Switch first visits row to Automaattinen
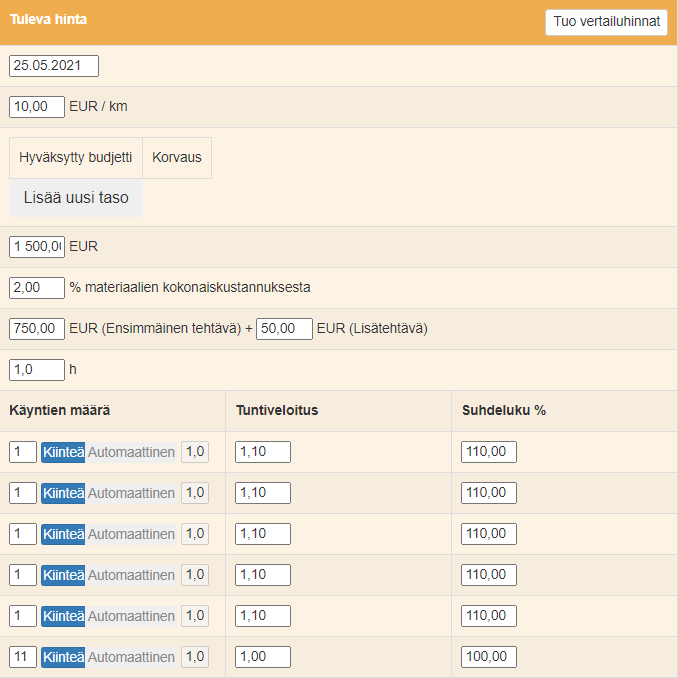Screen dimensions: 678x678 coord(131,452)
